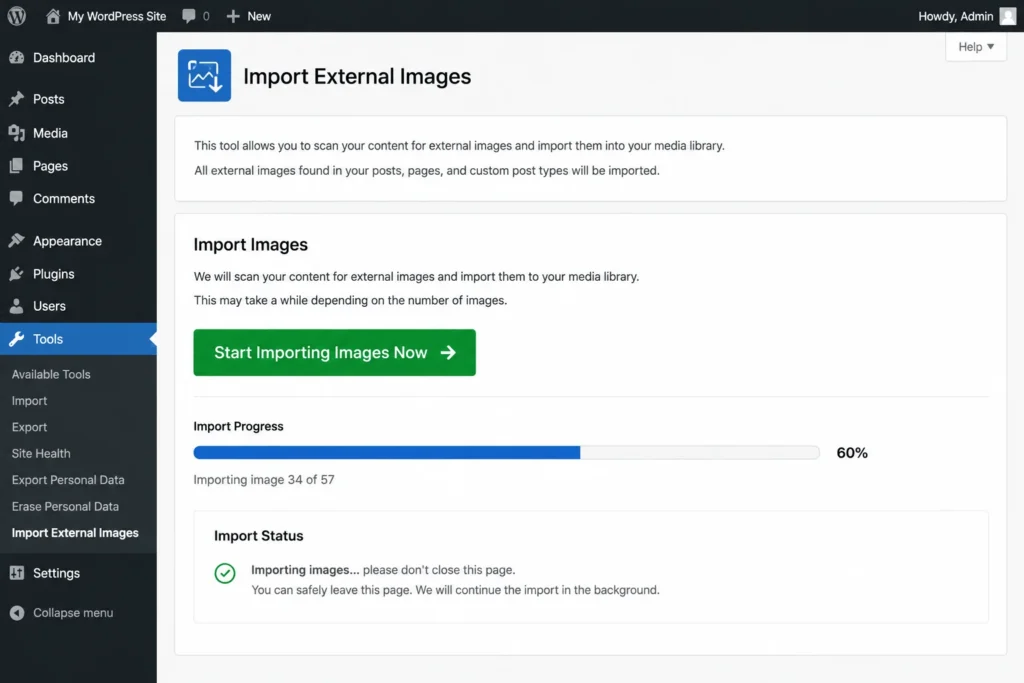The image size is (1024, 683).
Task: Click the home icon in the admin bar
Action: tap(53, 16)
